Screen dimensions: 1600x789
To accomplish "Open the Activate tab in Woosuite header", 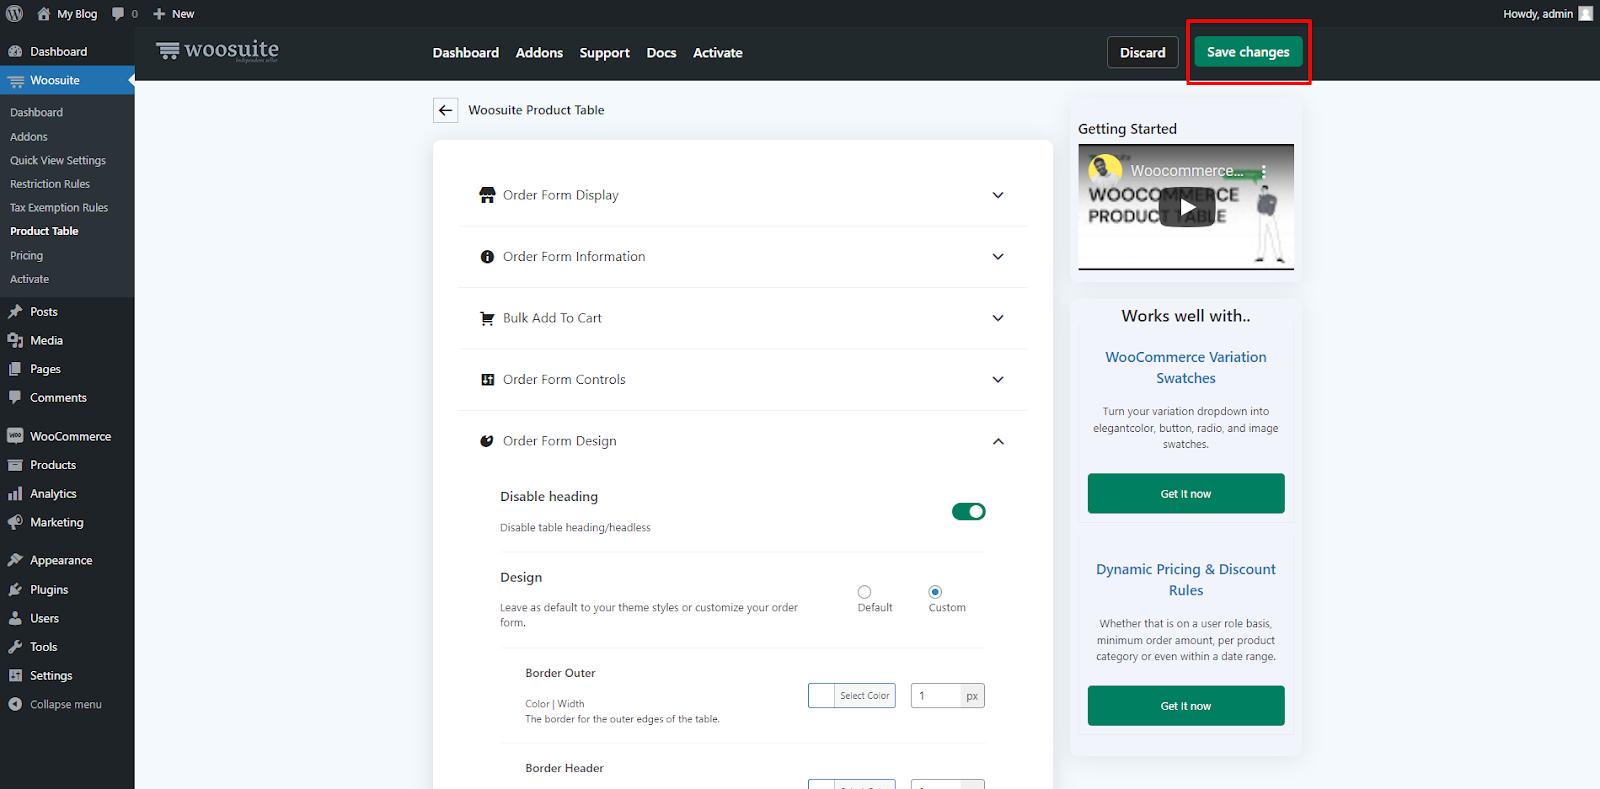I will pos(718,53).
